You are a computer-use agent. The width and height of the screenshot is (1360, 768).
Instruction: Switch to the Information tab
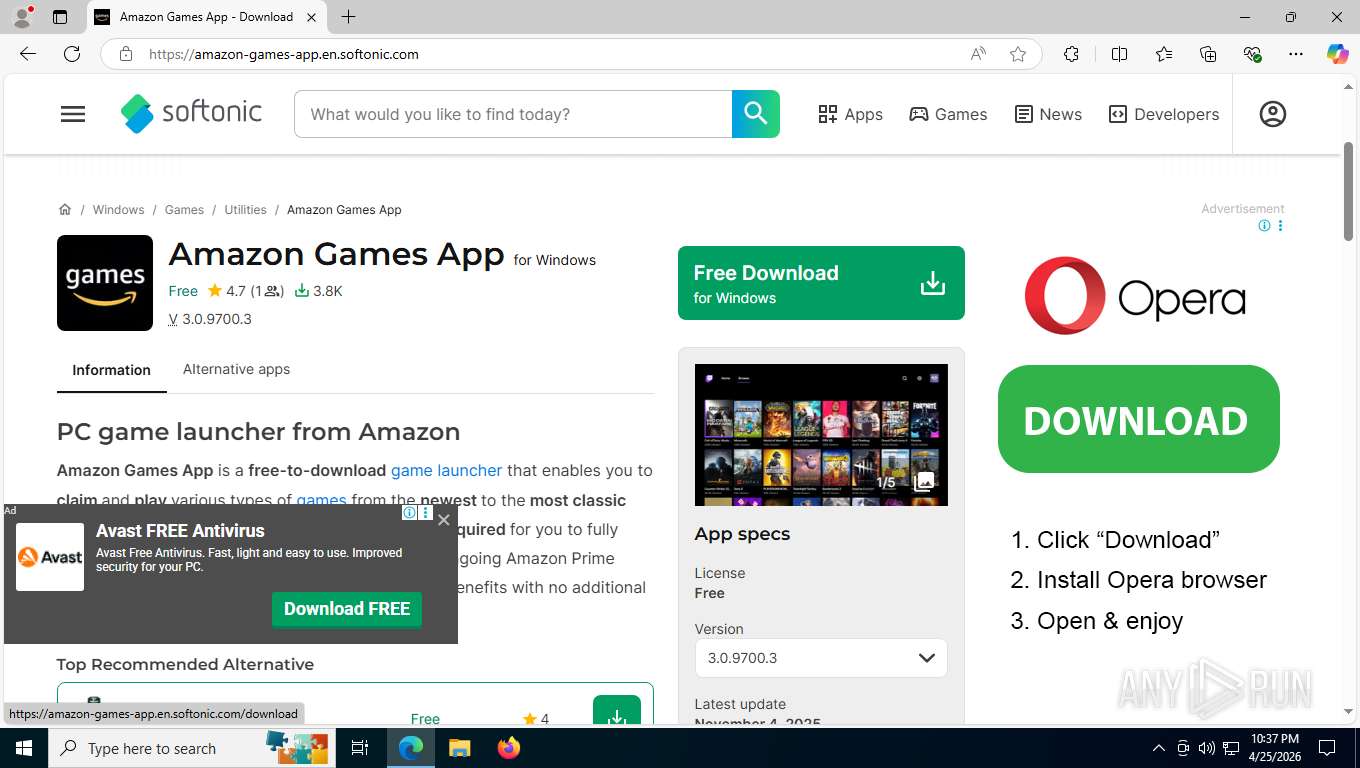tap(111, 370)
